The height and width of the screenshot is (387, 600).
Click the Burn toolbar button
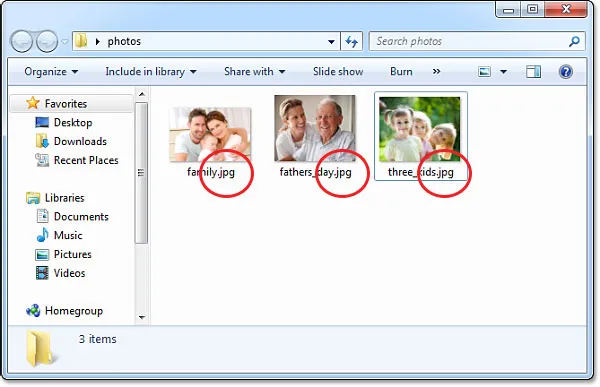tap(401, 72)
